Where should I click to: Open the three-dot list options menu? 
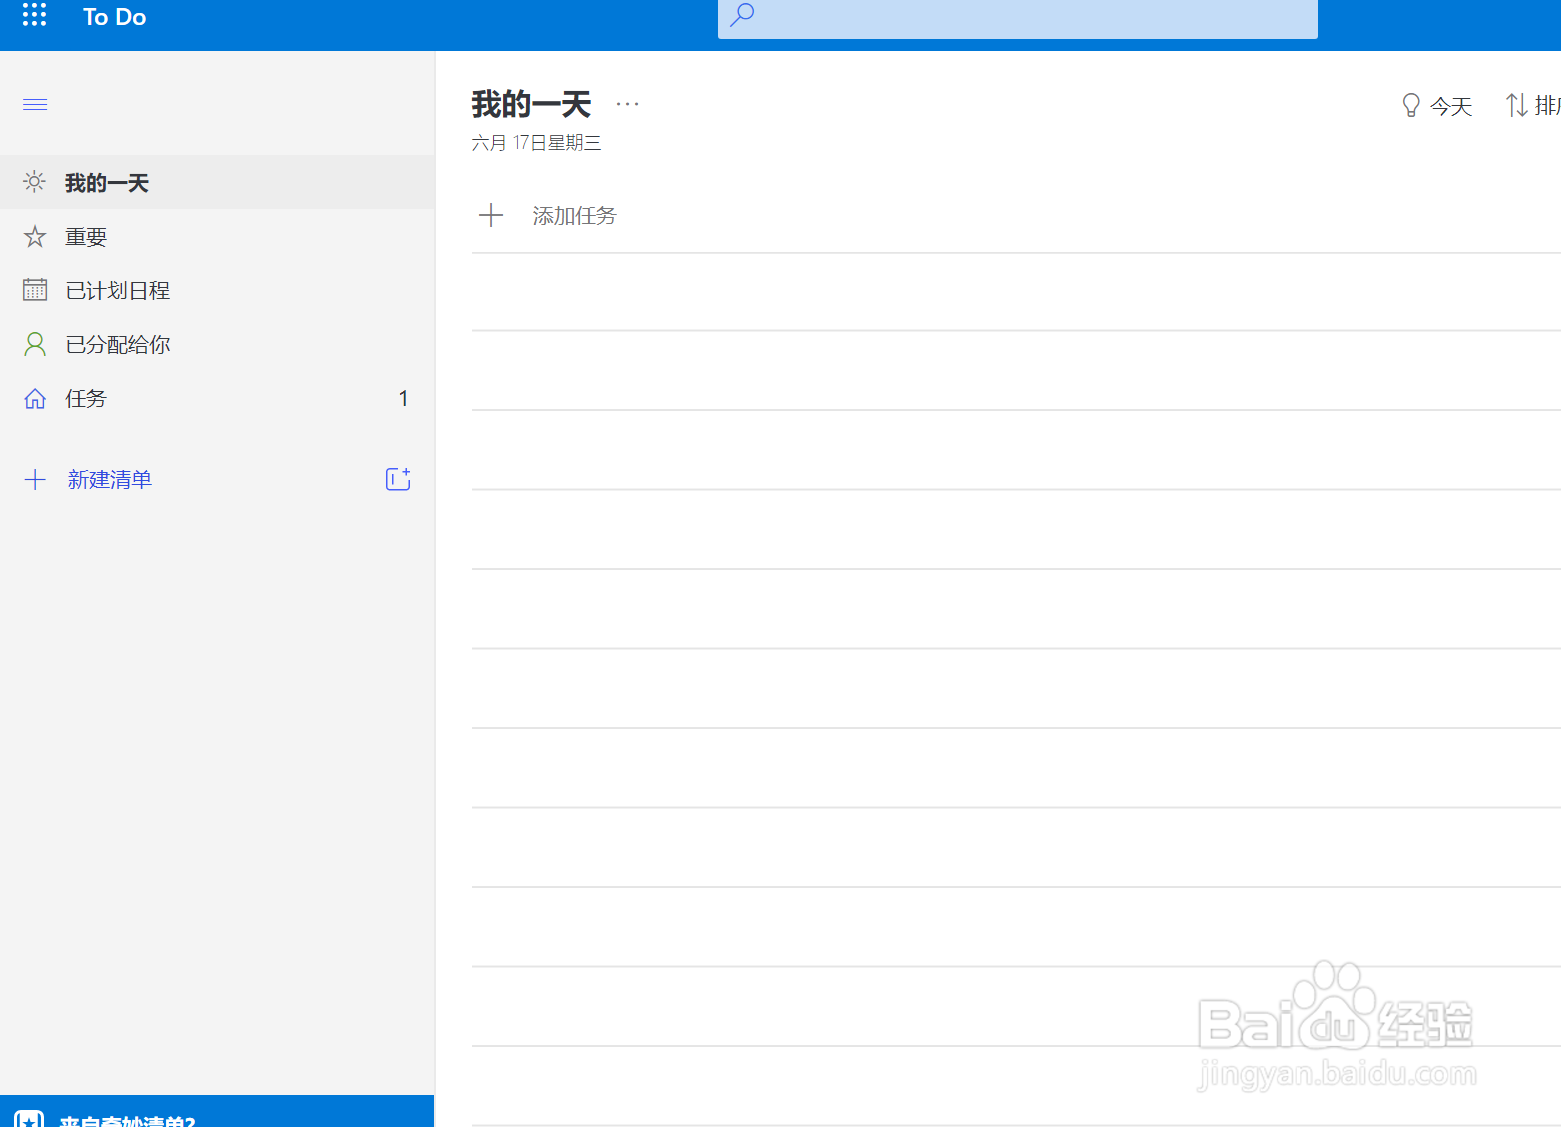627,104
